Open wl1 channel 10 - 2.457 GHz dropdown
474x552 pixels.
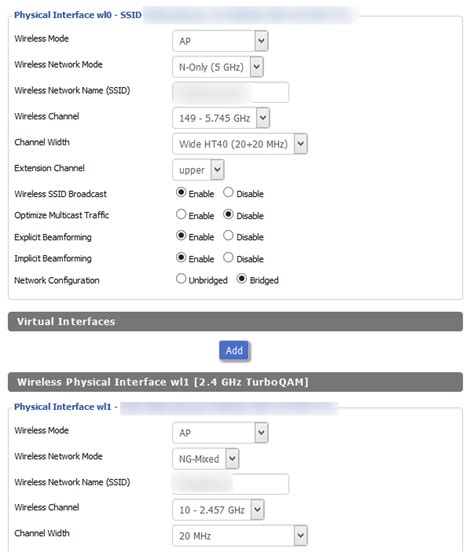coord(218,510)
